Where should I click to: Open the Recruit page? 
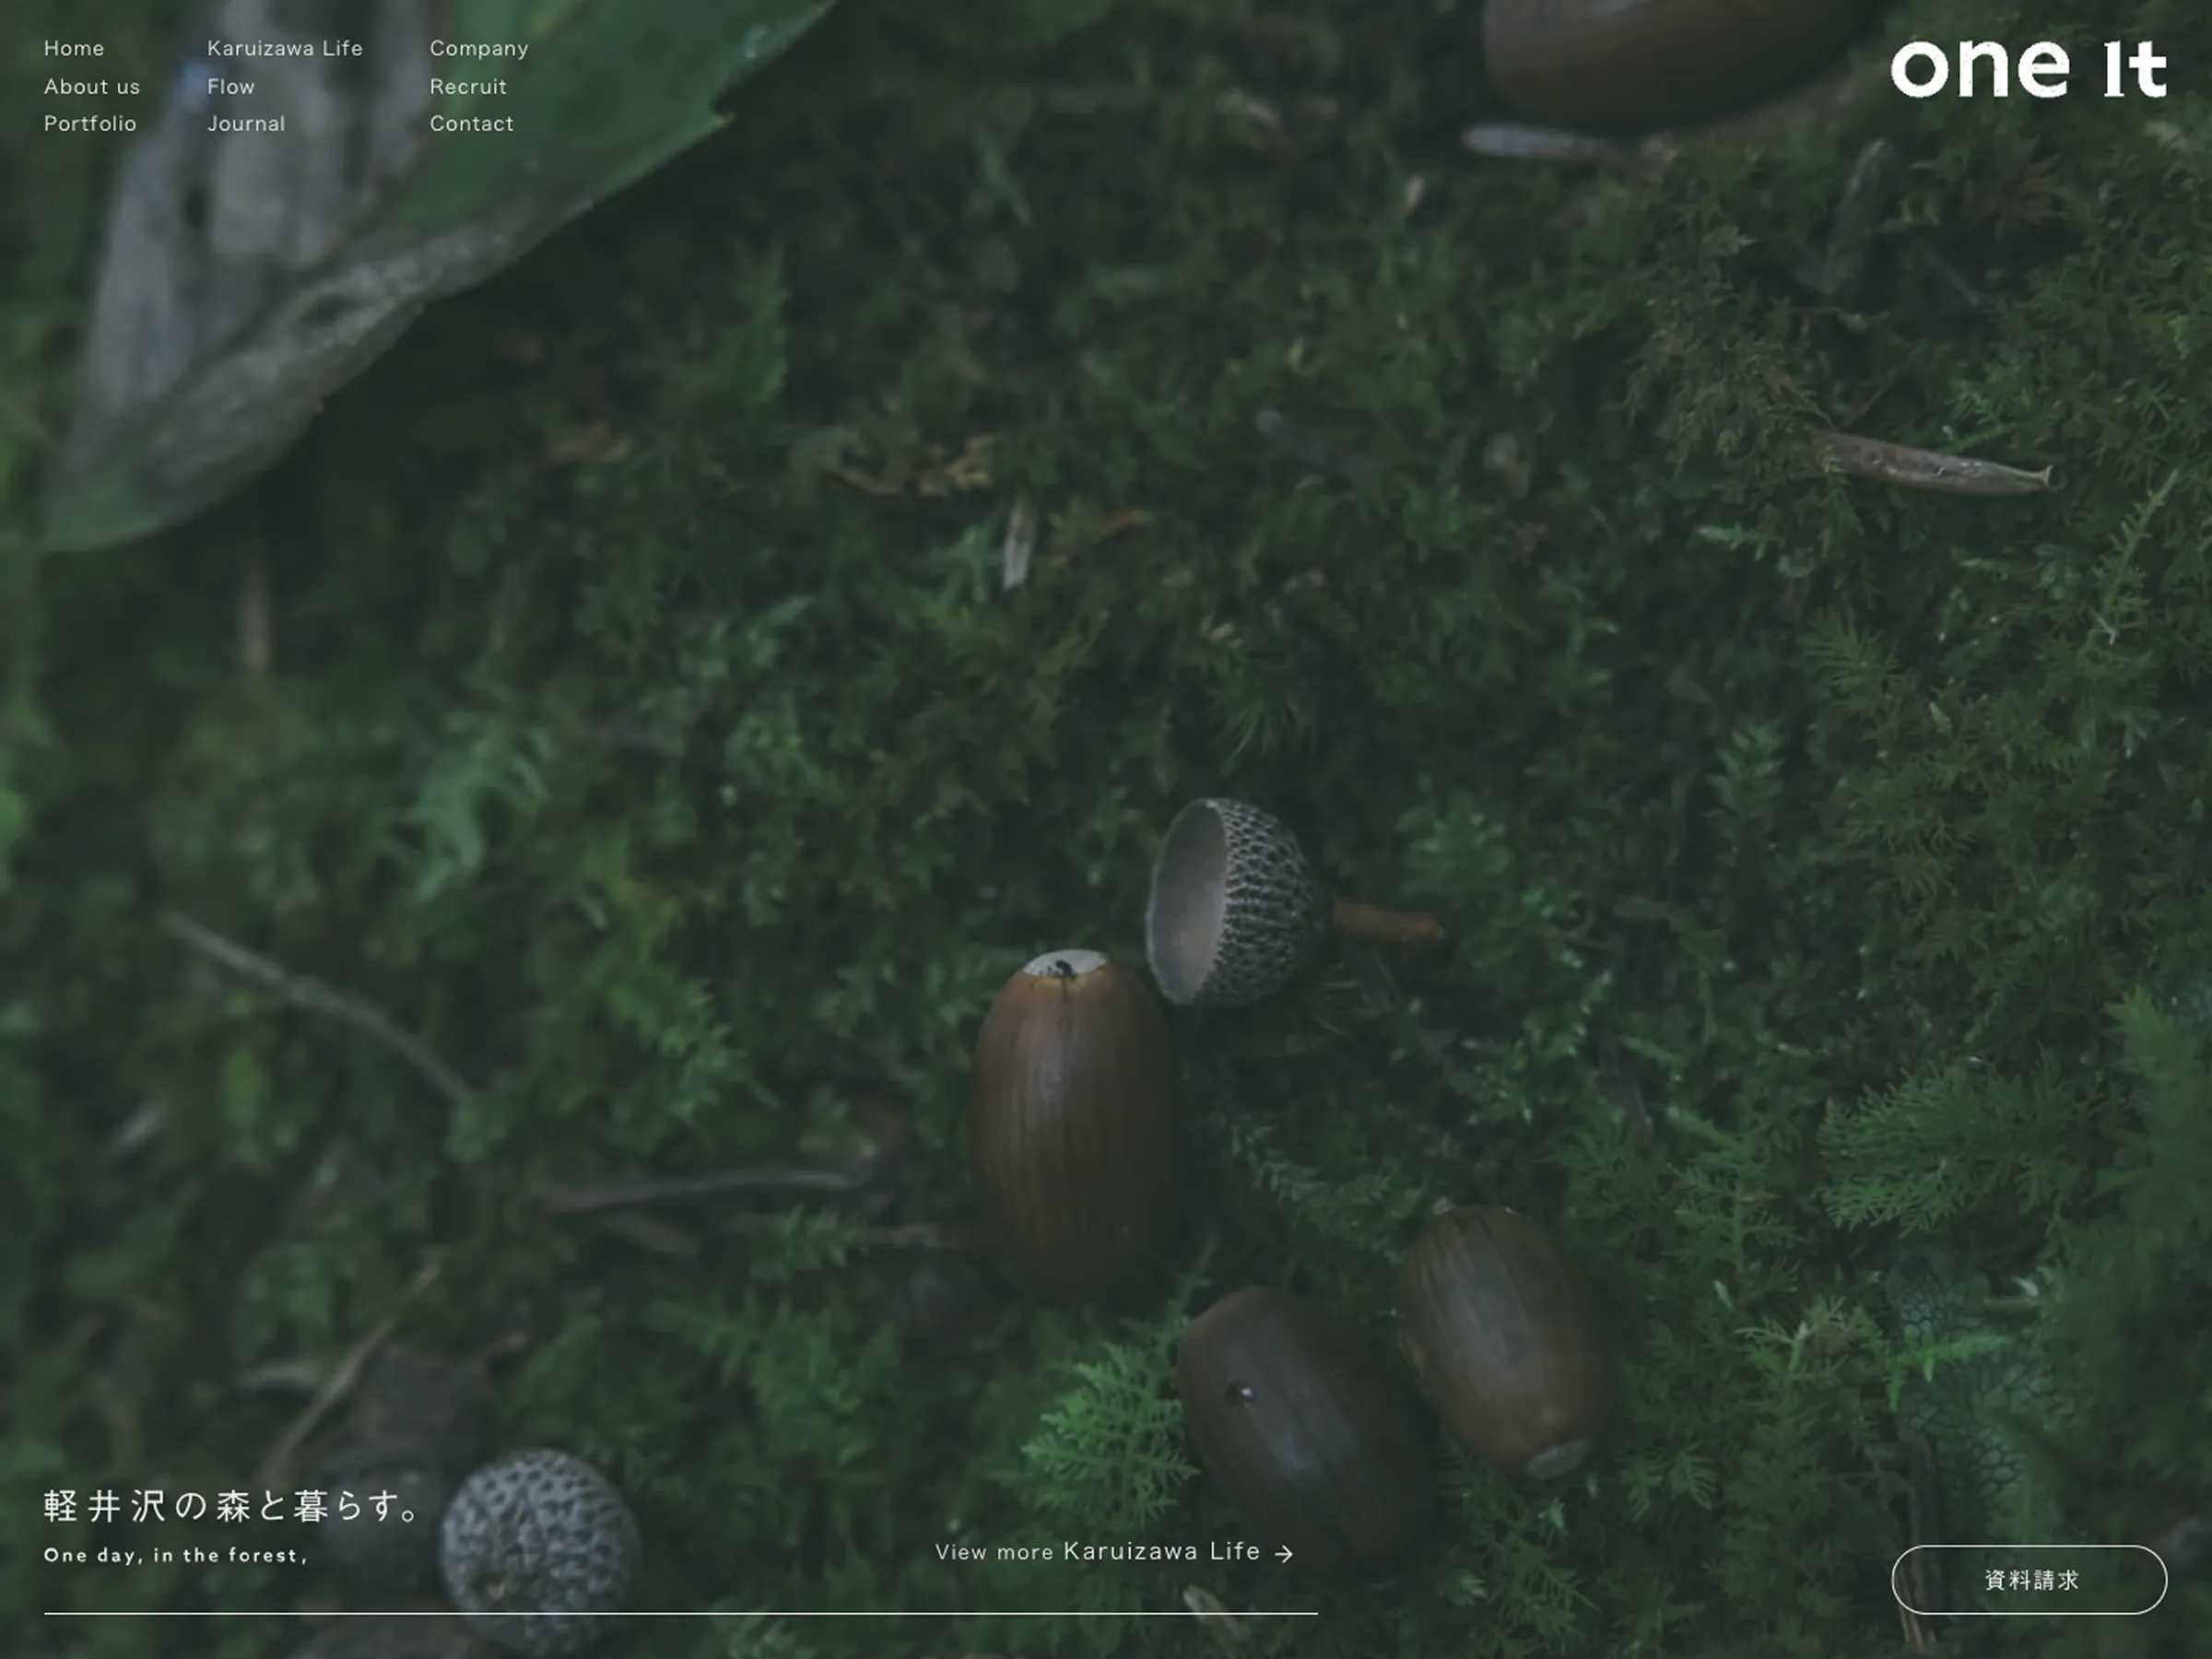pyautogui.click(x=468, y=87)
